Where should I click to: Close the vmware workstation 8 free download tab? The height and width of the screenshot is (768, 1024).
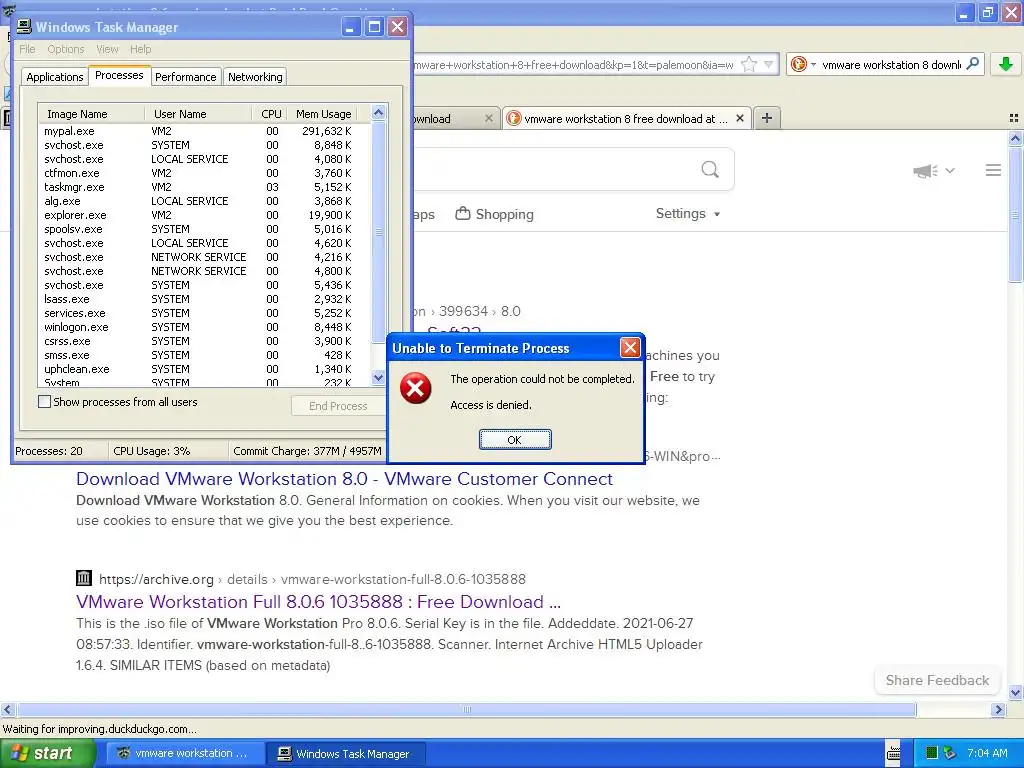click(739, 118)
